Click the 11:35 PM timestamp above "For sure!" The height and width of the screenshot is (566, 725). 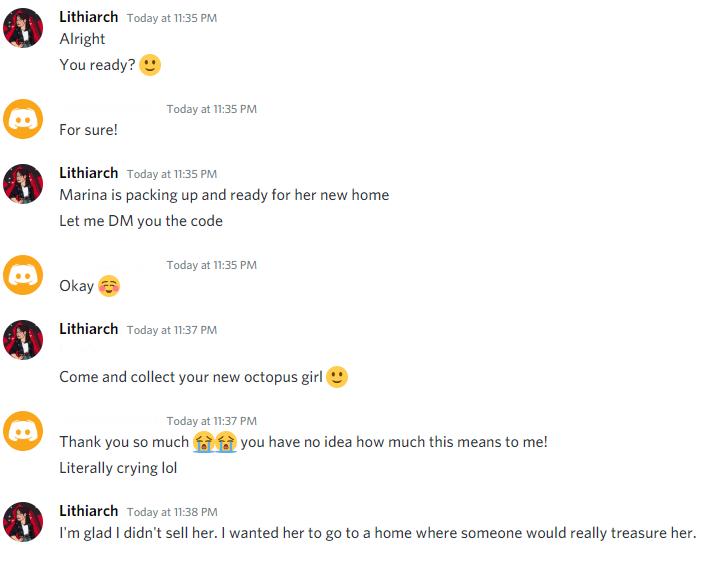(x=211, y=109)
